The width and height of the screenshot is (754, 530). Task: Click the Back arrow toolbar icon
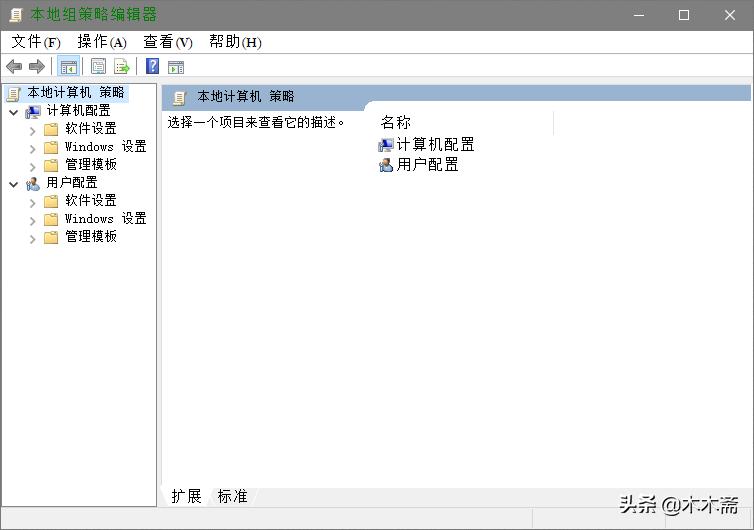(x=14, y=66)
